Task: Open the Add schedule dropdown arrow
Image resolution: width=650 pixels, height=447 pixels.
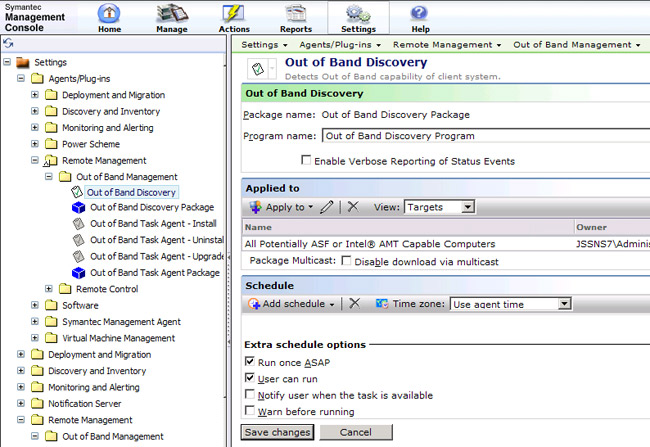Action: (x=332, y=304)
